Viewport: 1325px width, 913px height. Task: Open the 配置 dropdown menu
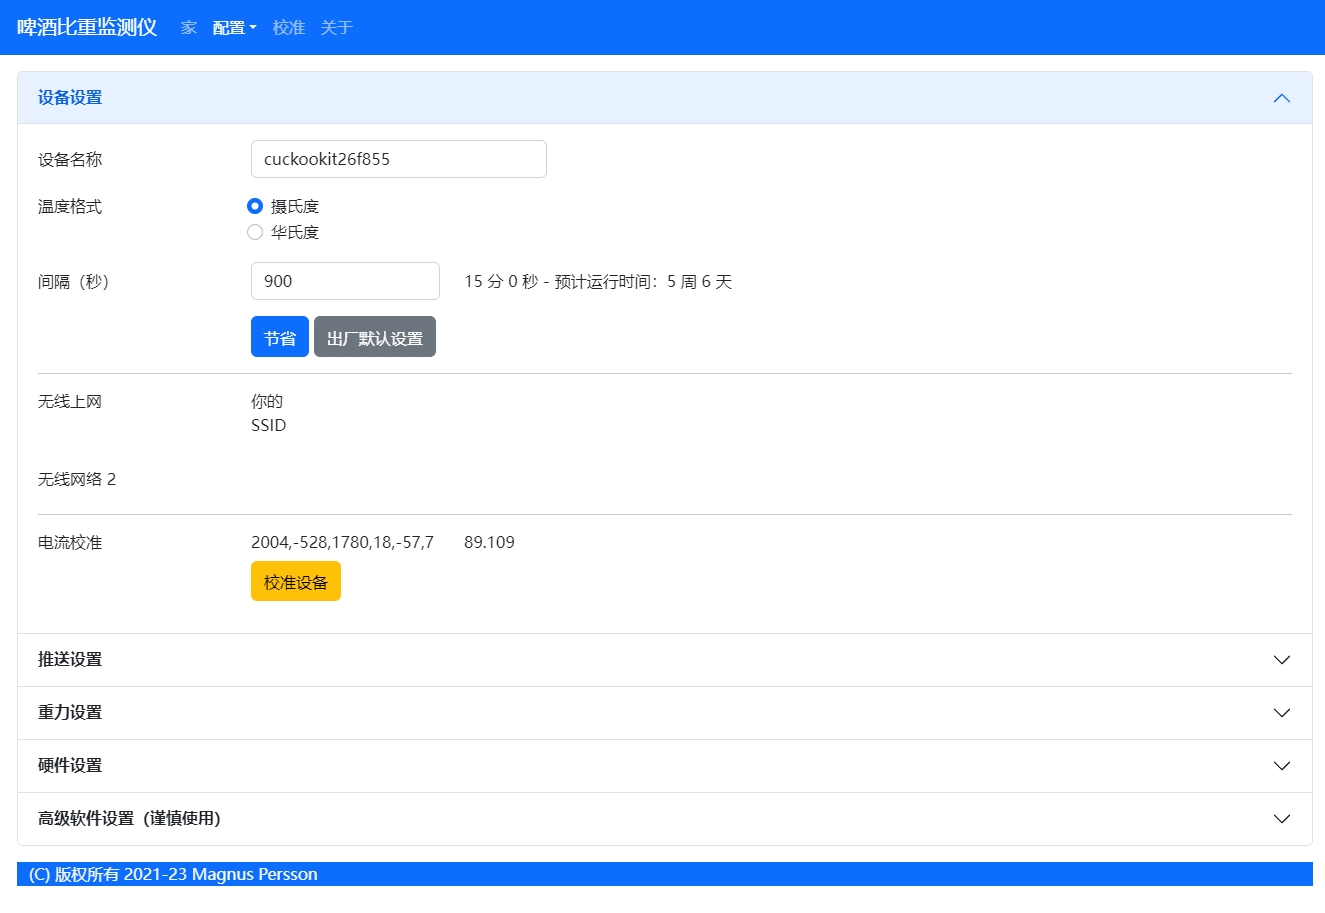coord(234,28)
